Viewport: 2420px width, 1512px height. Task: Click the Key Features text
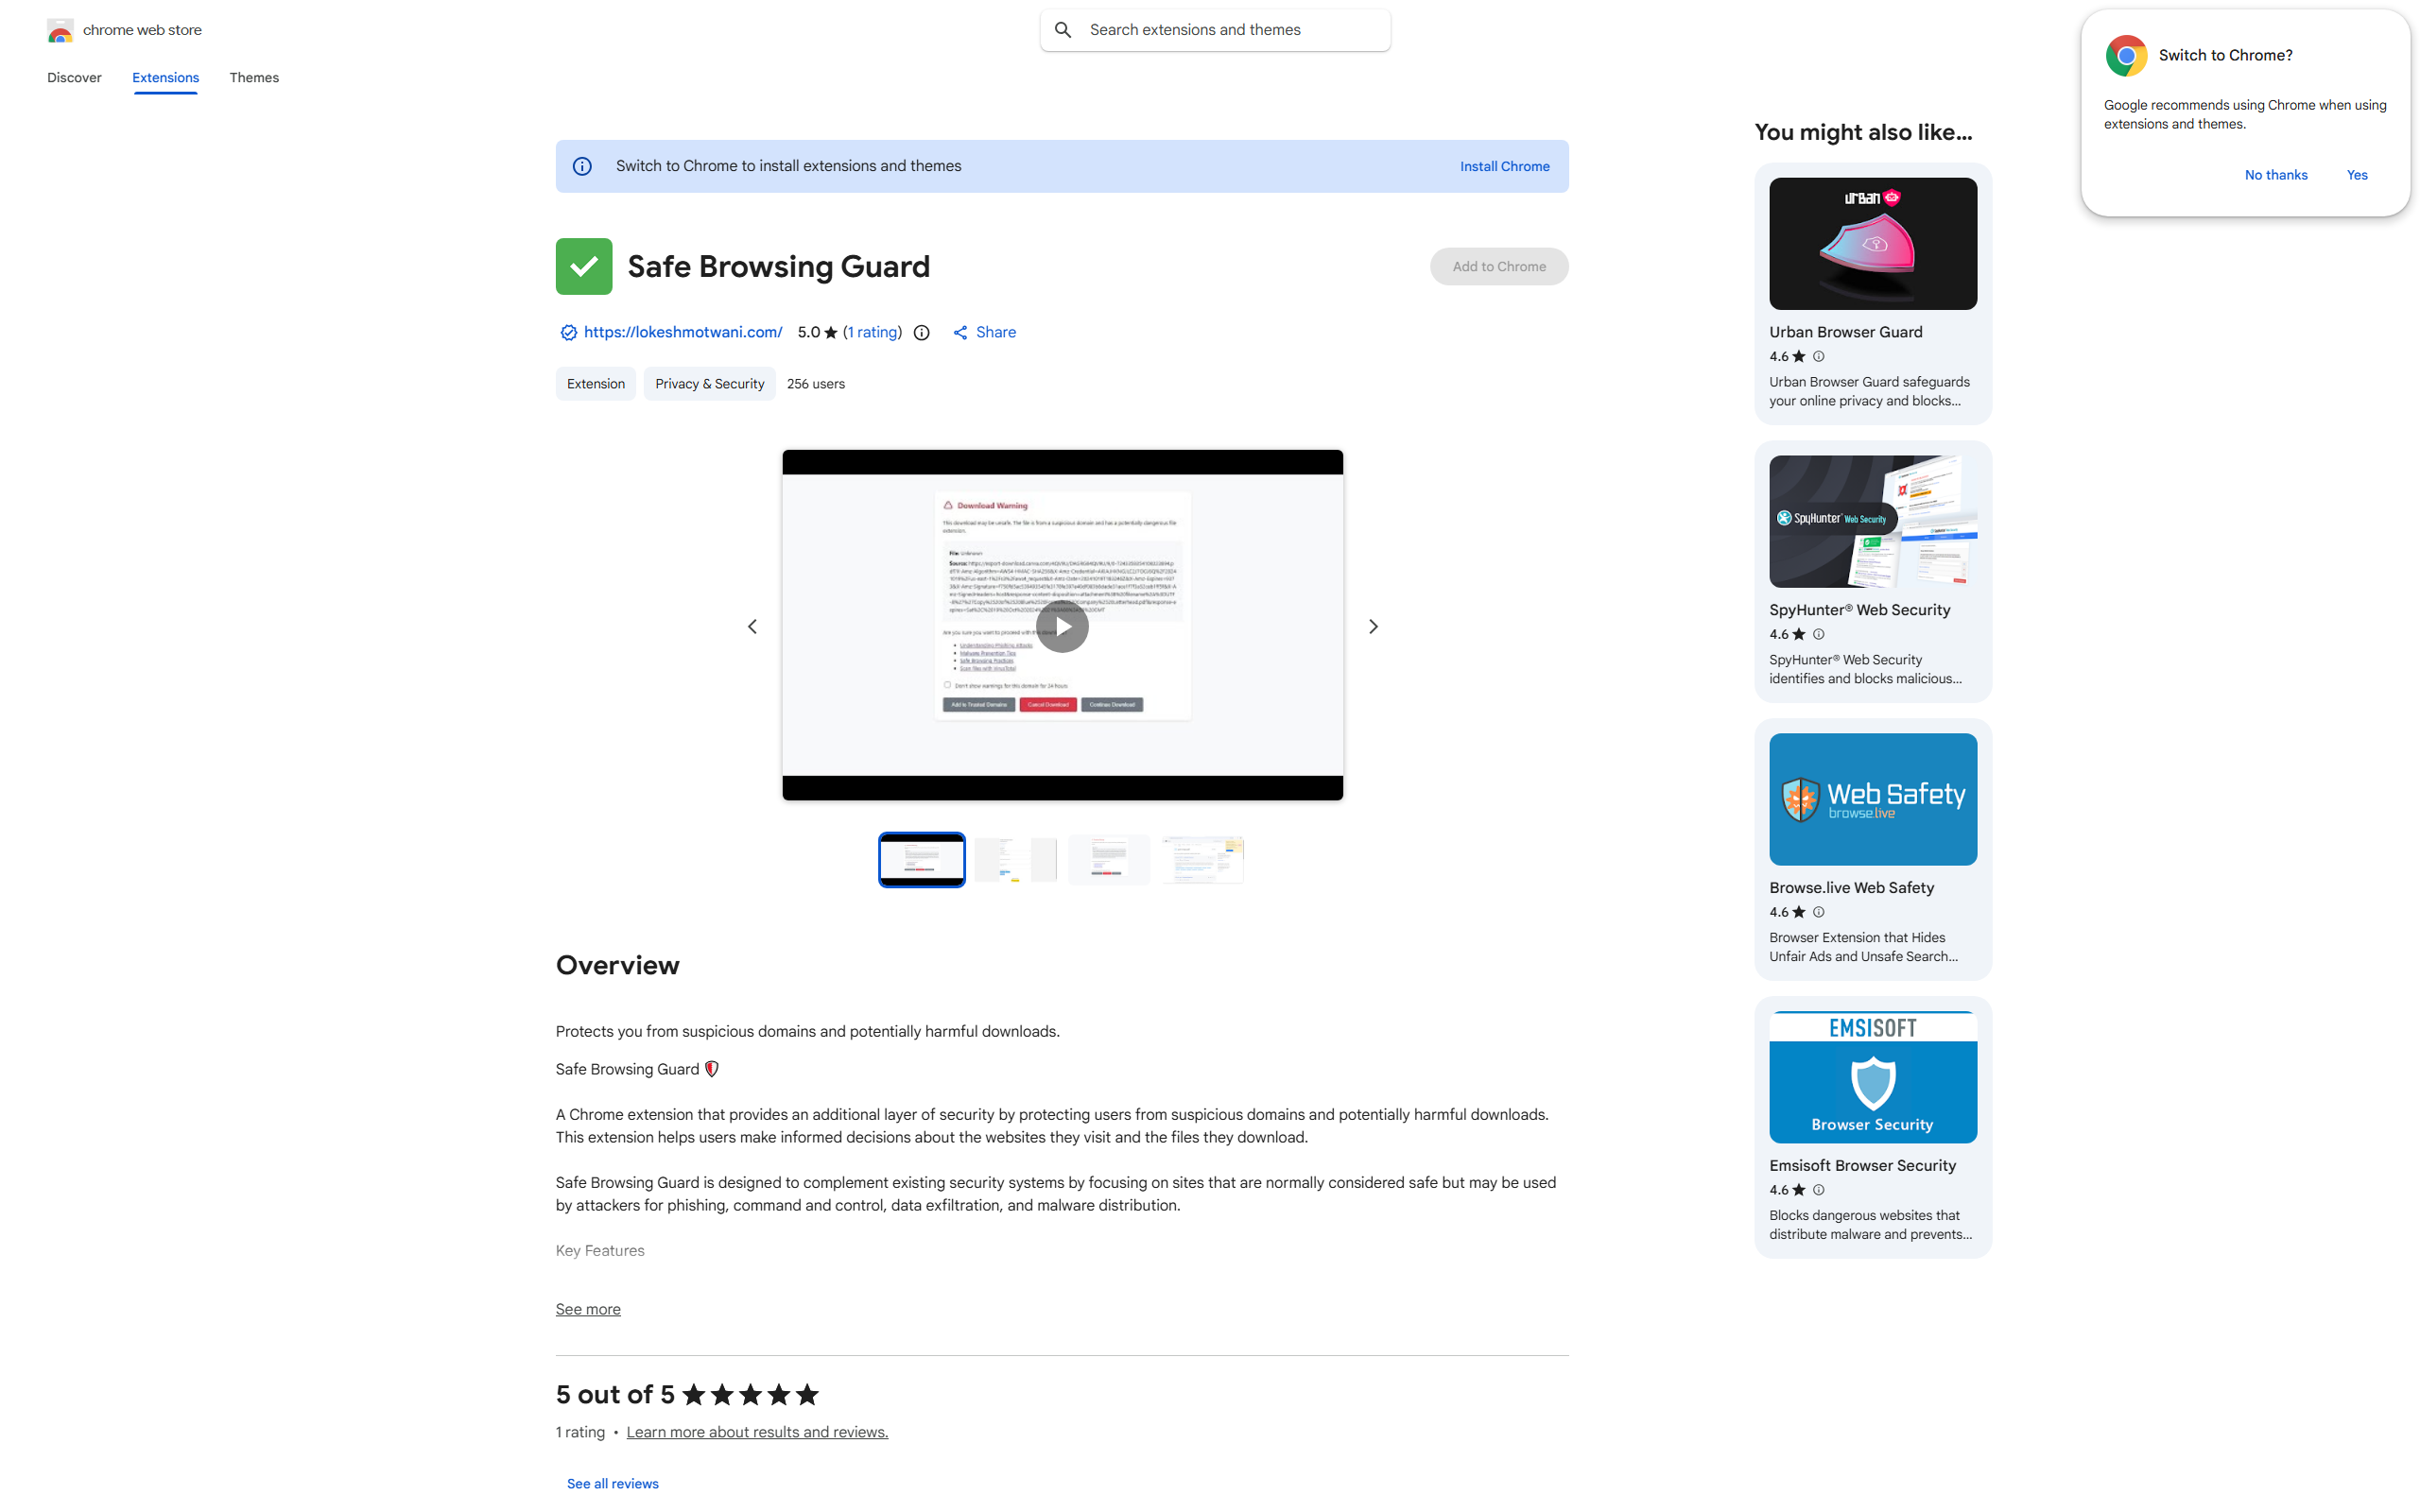[600, 1251]
